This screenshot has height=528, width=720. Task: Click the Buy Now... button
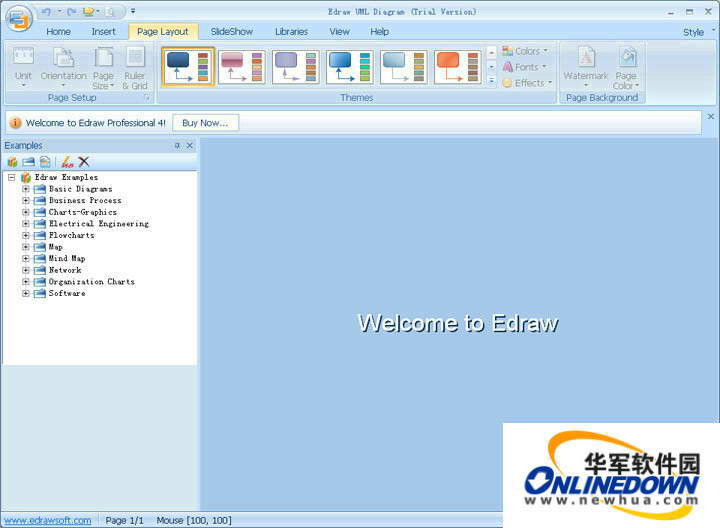[205, 123]
